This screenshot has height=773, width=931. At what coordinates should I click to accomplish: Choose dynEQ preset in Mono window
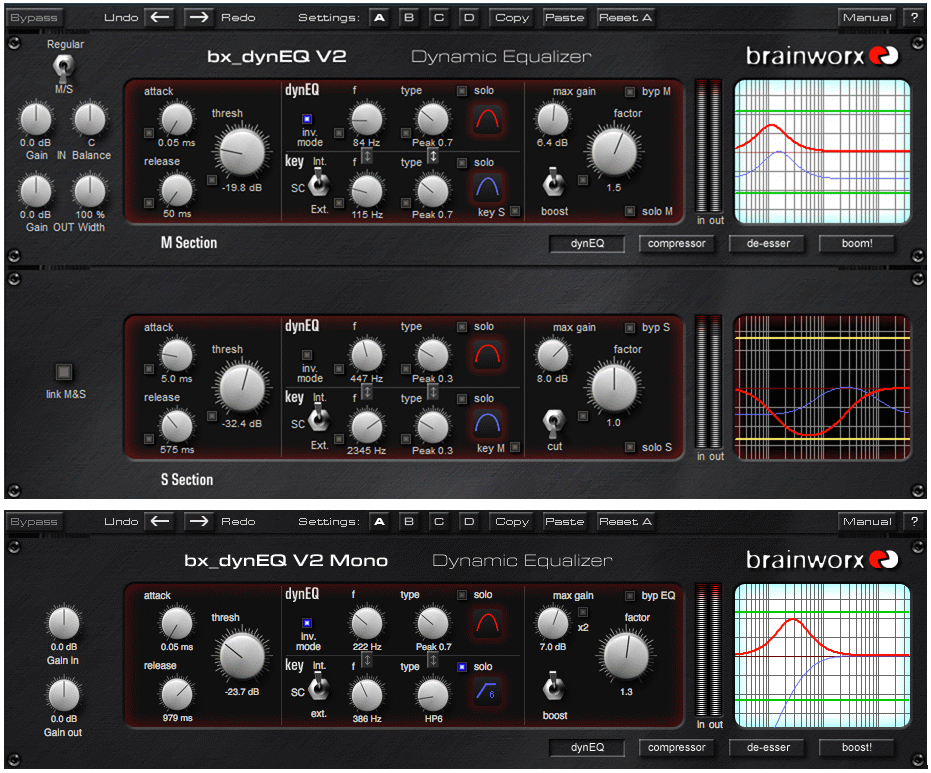pos(587,747)
